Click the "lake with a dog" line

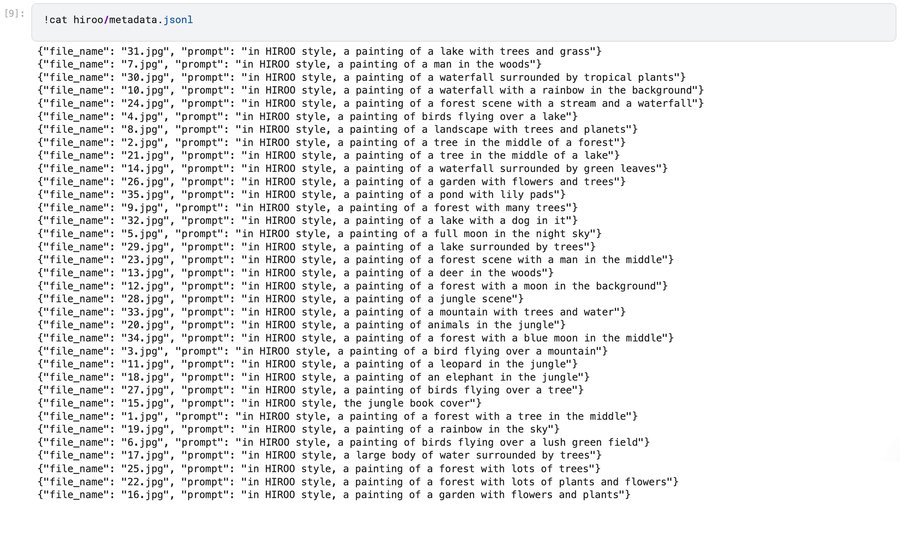(310, 220)
